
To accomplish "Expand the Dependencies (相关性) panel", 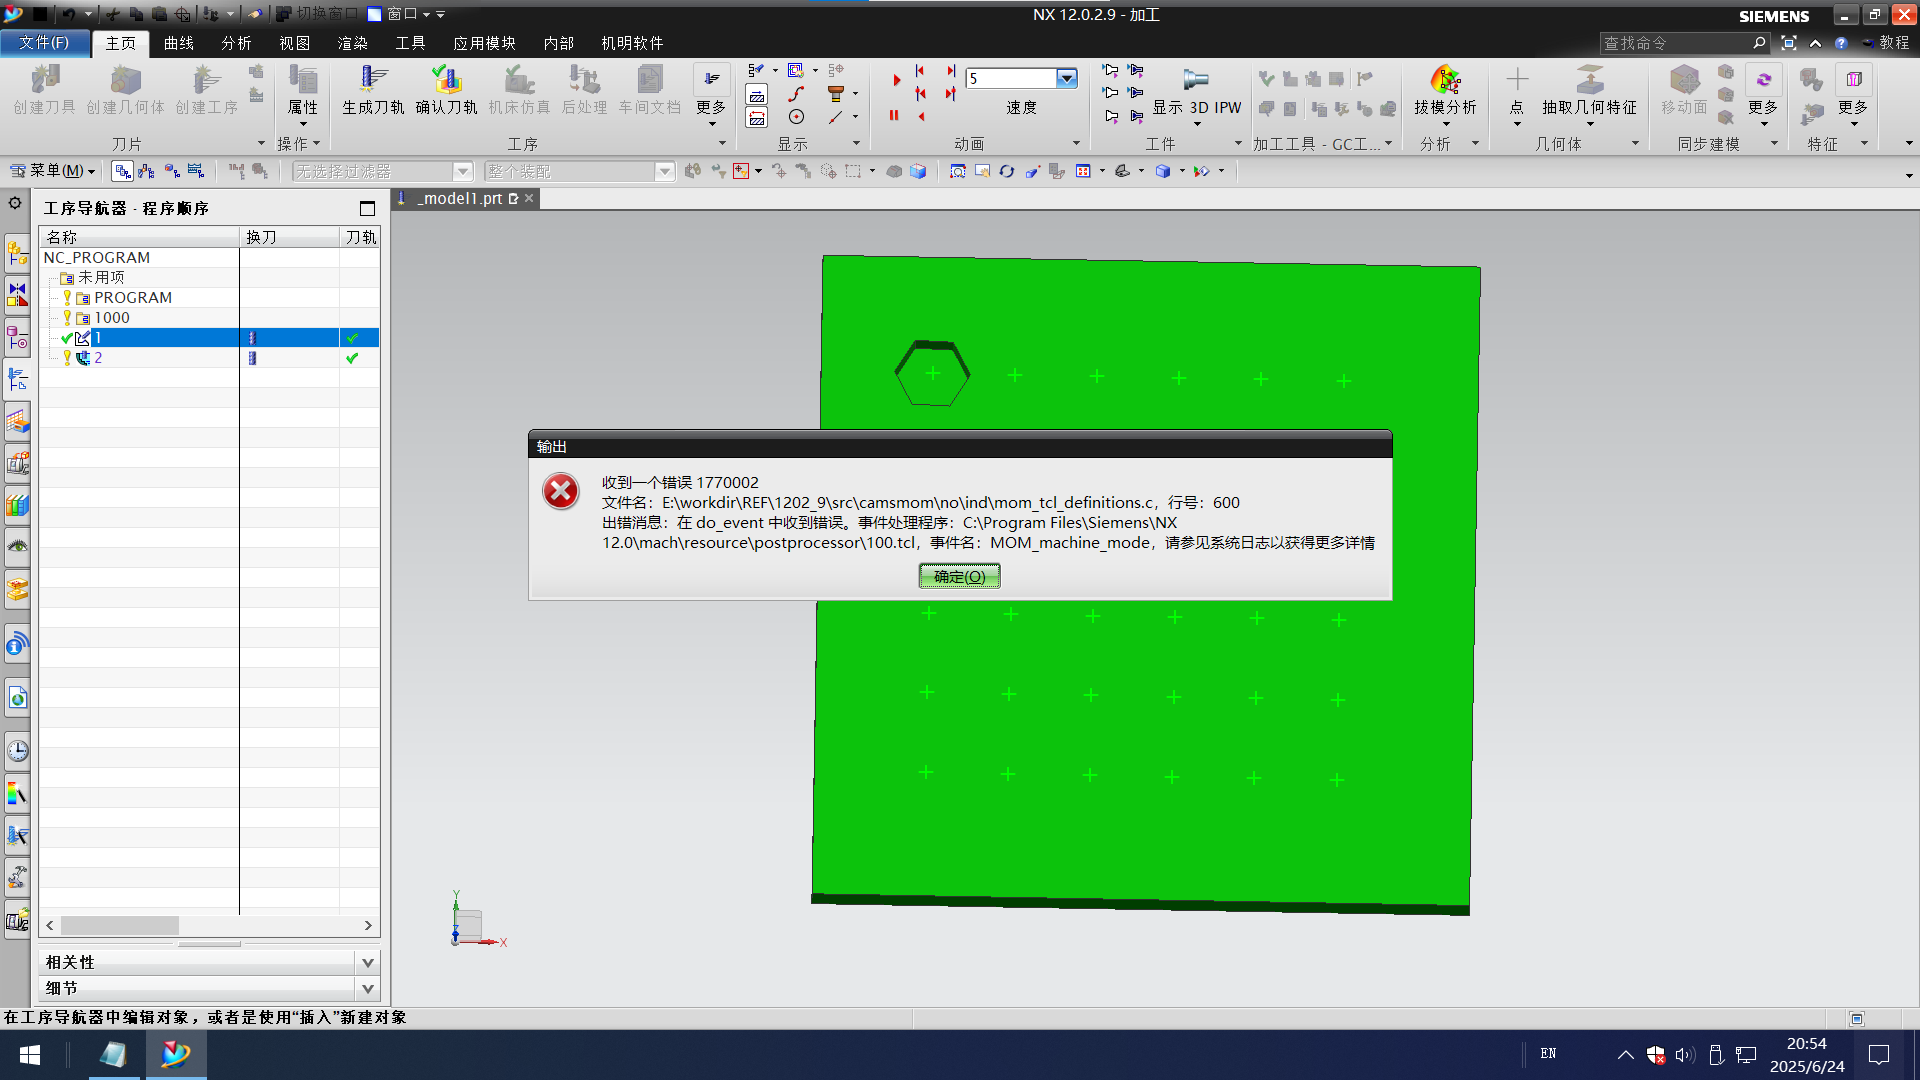I will pyautogui.click(x=367, y=962).
